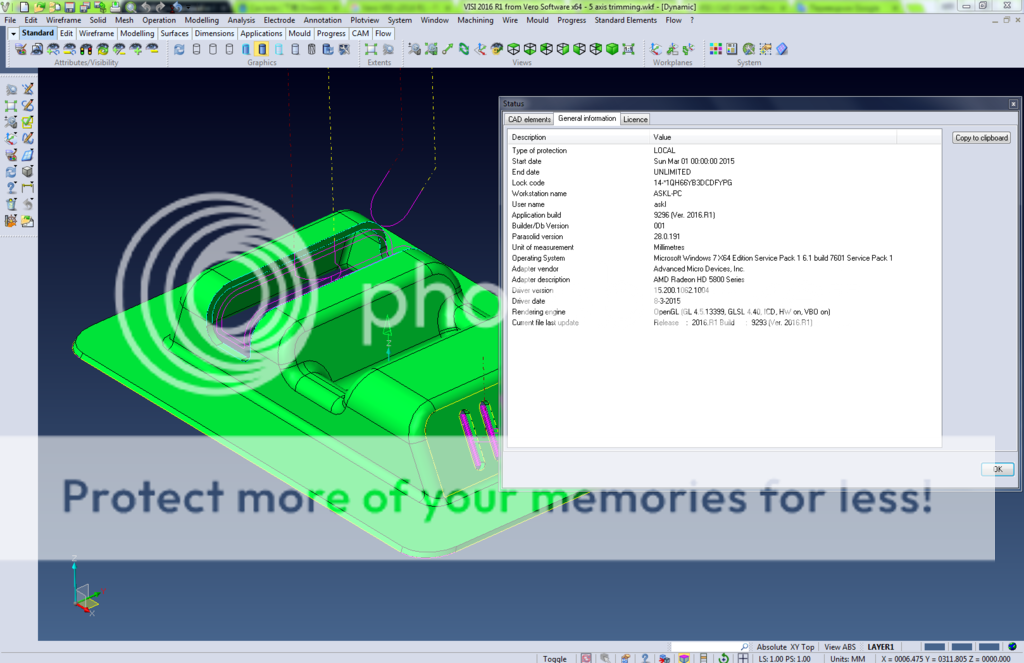Expand the toolbar tab dropdown arrow beside Standard
The width and height of the screenshot is (1024, 663).
[13, 33]
